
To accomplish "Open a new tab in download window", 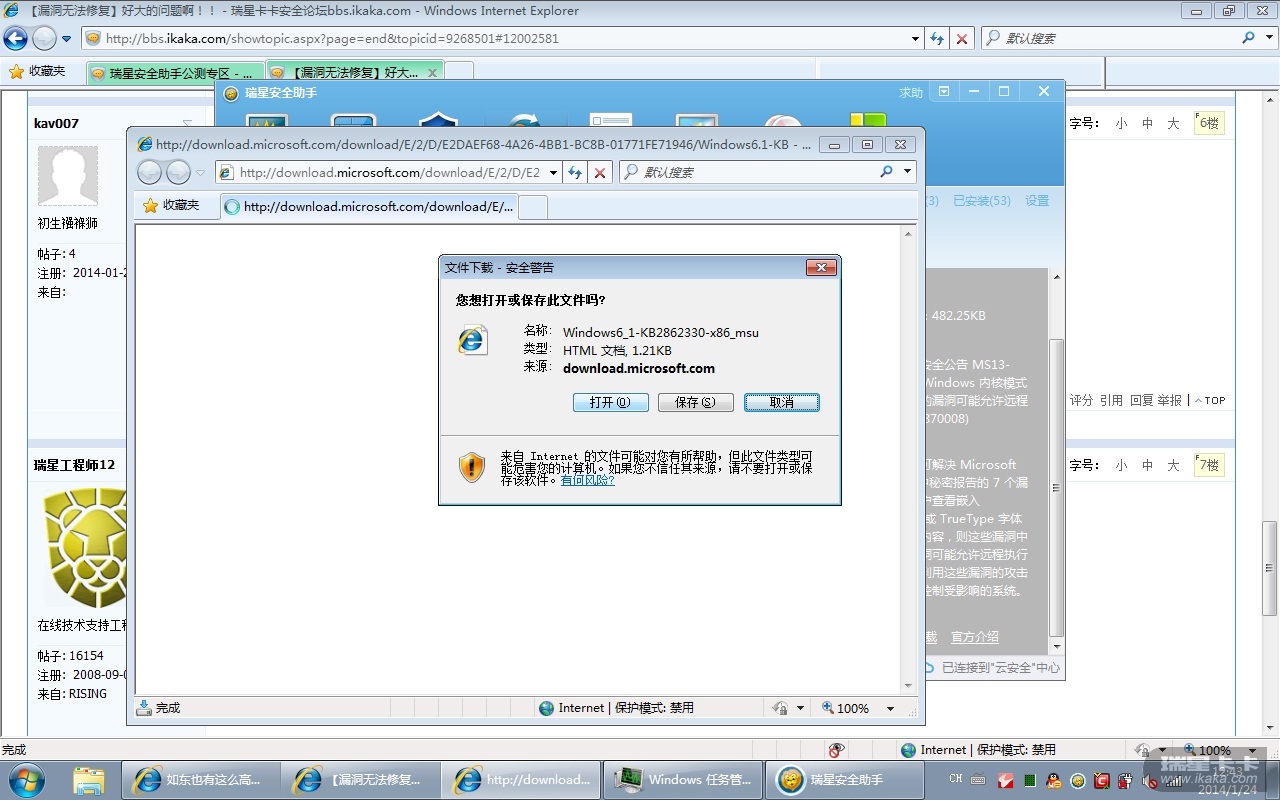I will coord(533,207).
